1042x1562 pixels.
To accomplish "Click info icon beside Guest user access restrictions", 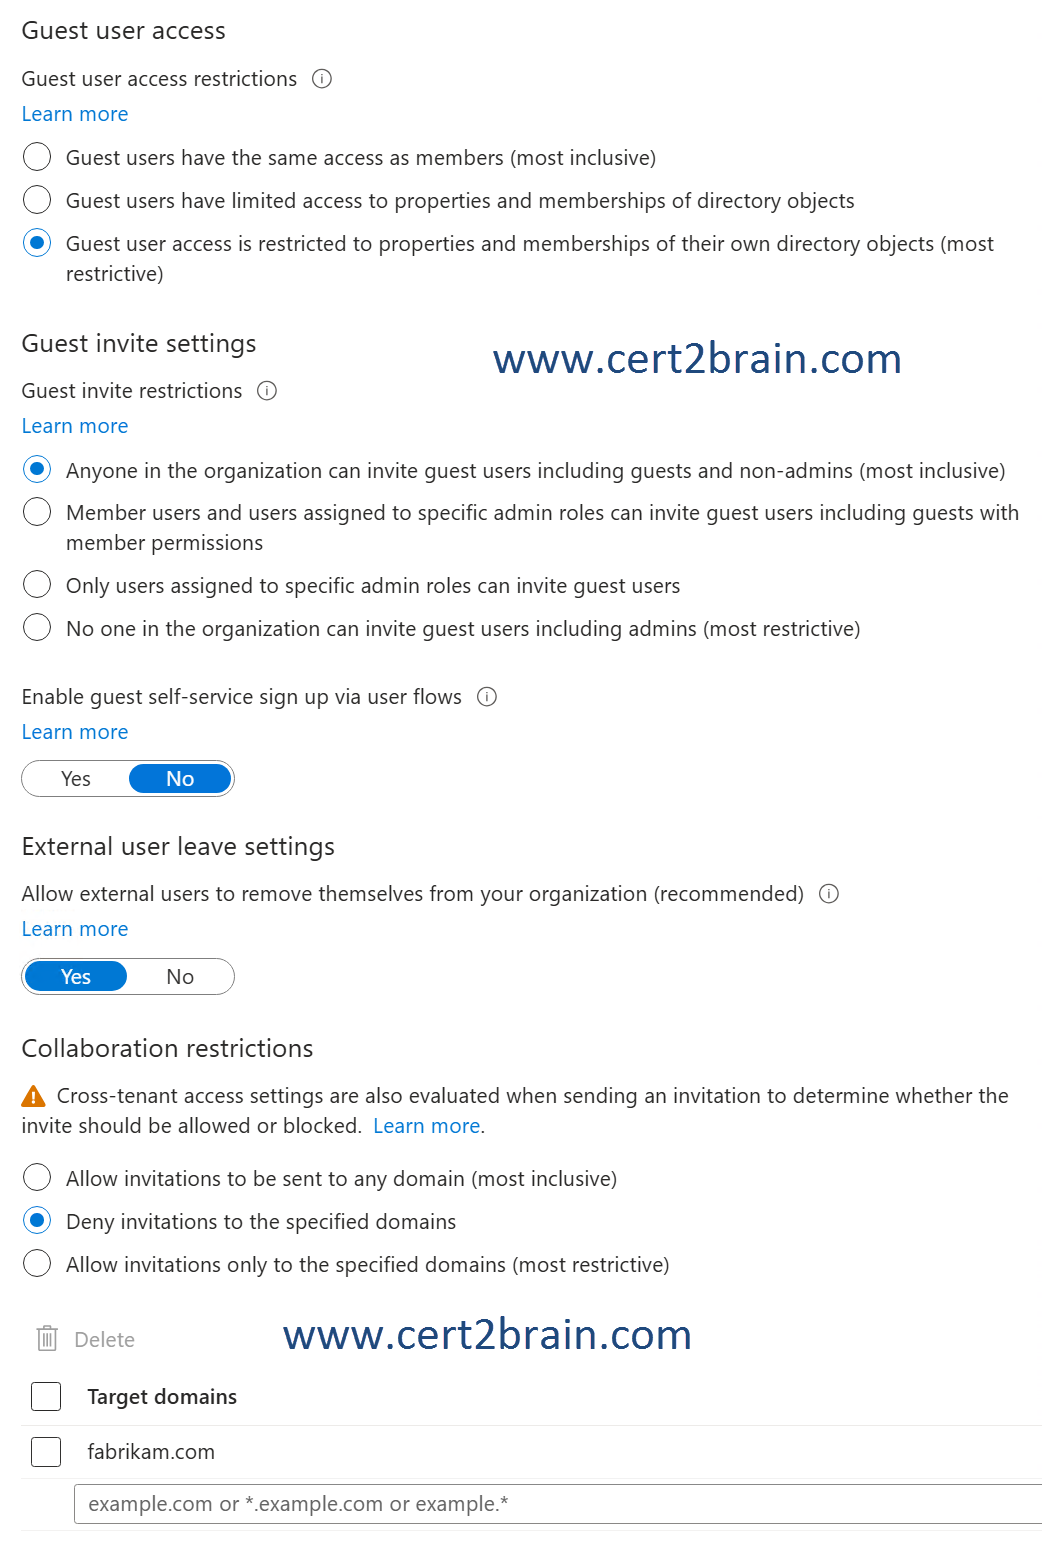I will pyautogui.click(x=322, y=79).
